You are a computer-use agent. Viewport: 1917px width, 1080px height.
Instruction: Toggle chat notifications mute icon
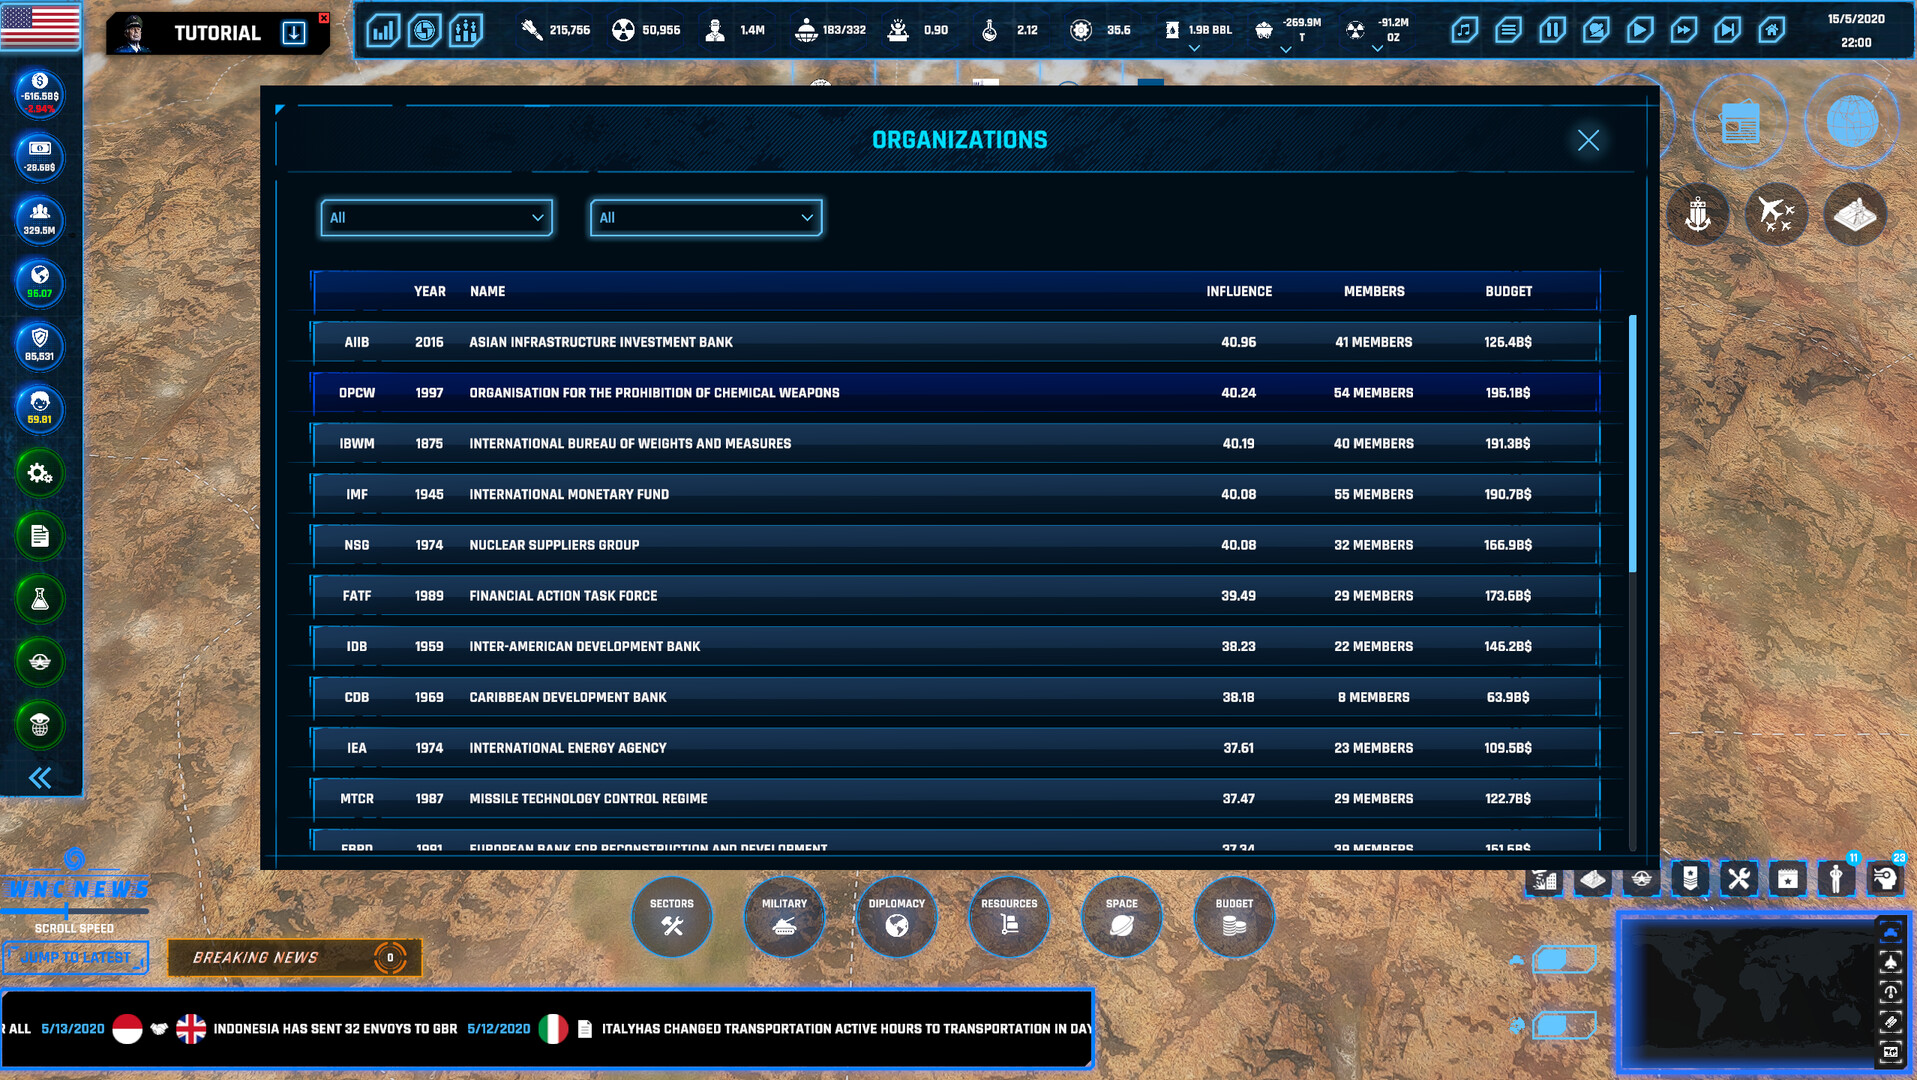pos(1596,30)
